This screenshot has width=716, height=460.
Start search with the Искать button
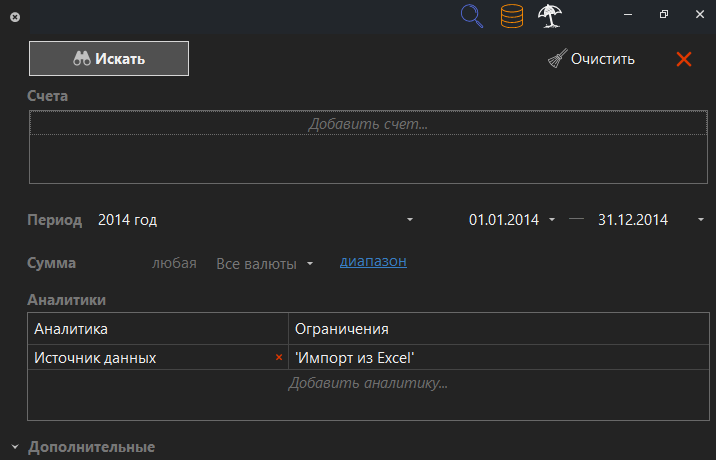[x=109, y=58]
